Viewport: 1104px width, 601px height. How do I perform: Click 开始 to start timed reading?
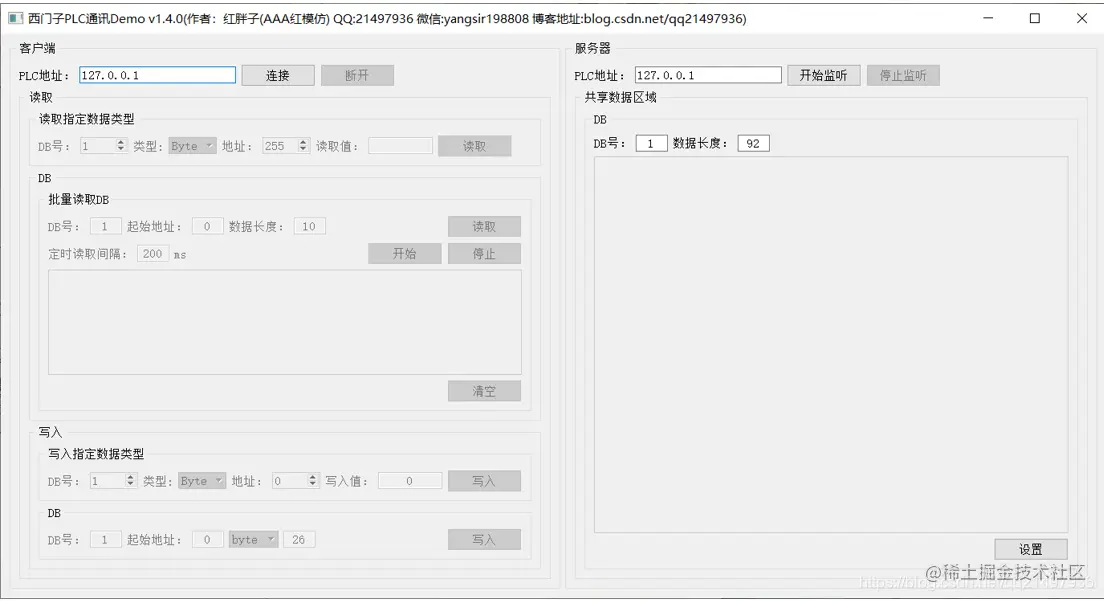click(404, 253)
